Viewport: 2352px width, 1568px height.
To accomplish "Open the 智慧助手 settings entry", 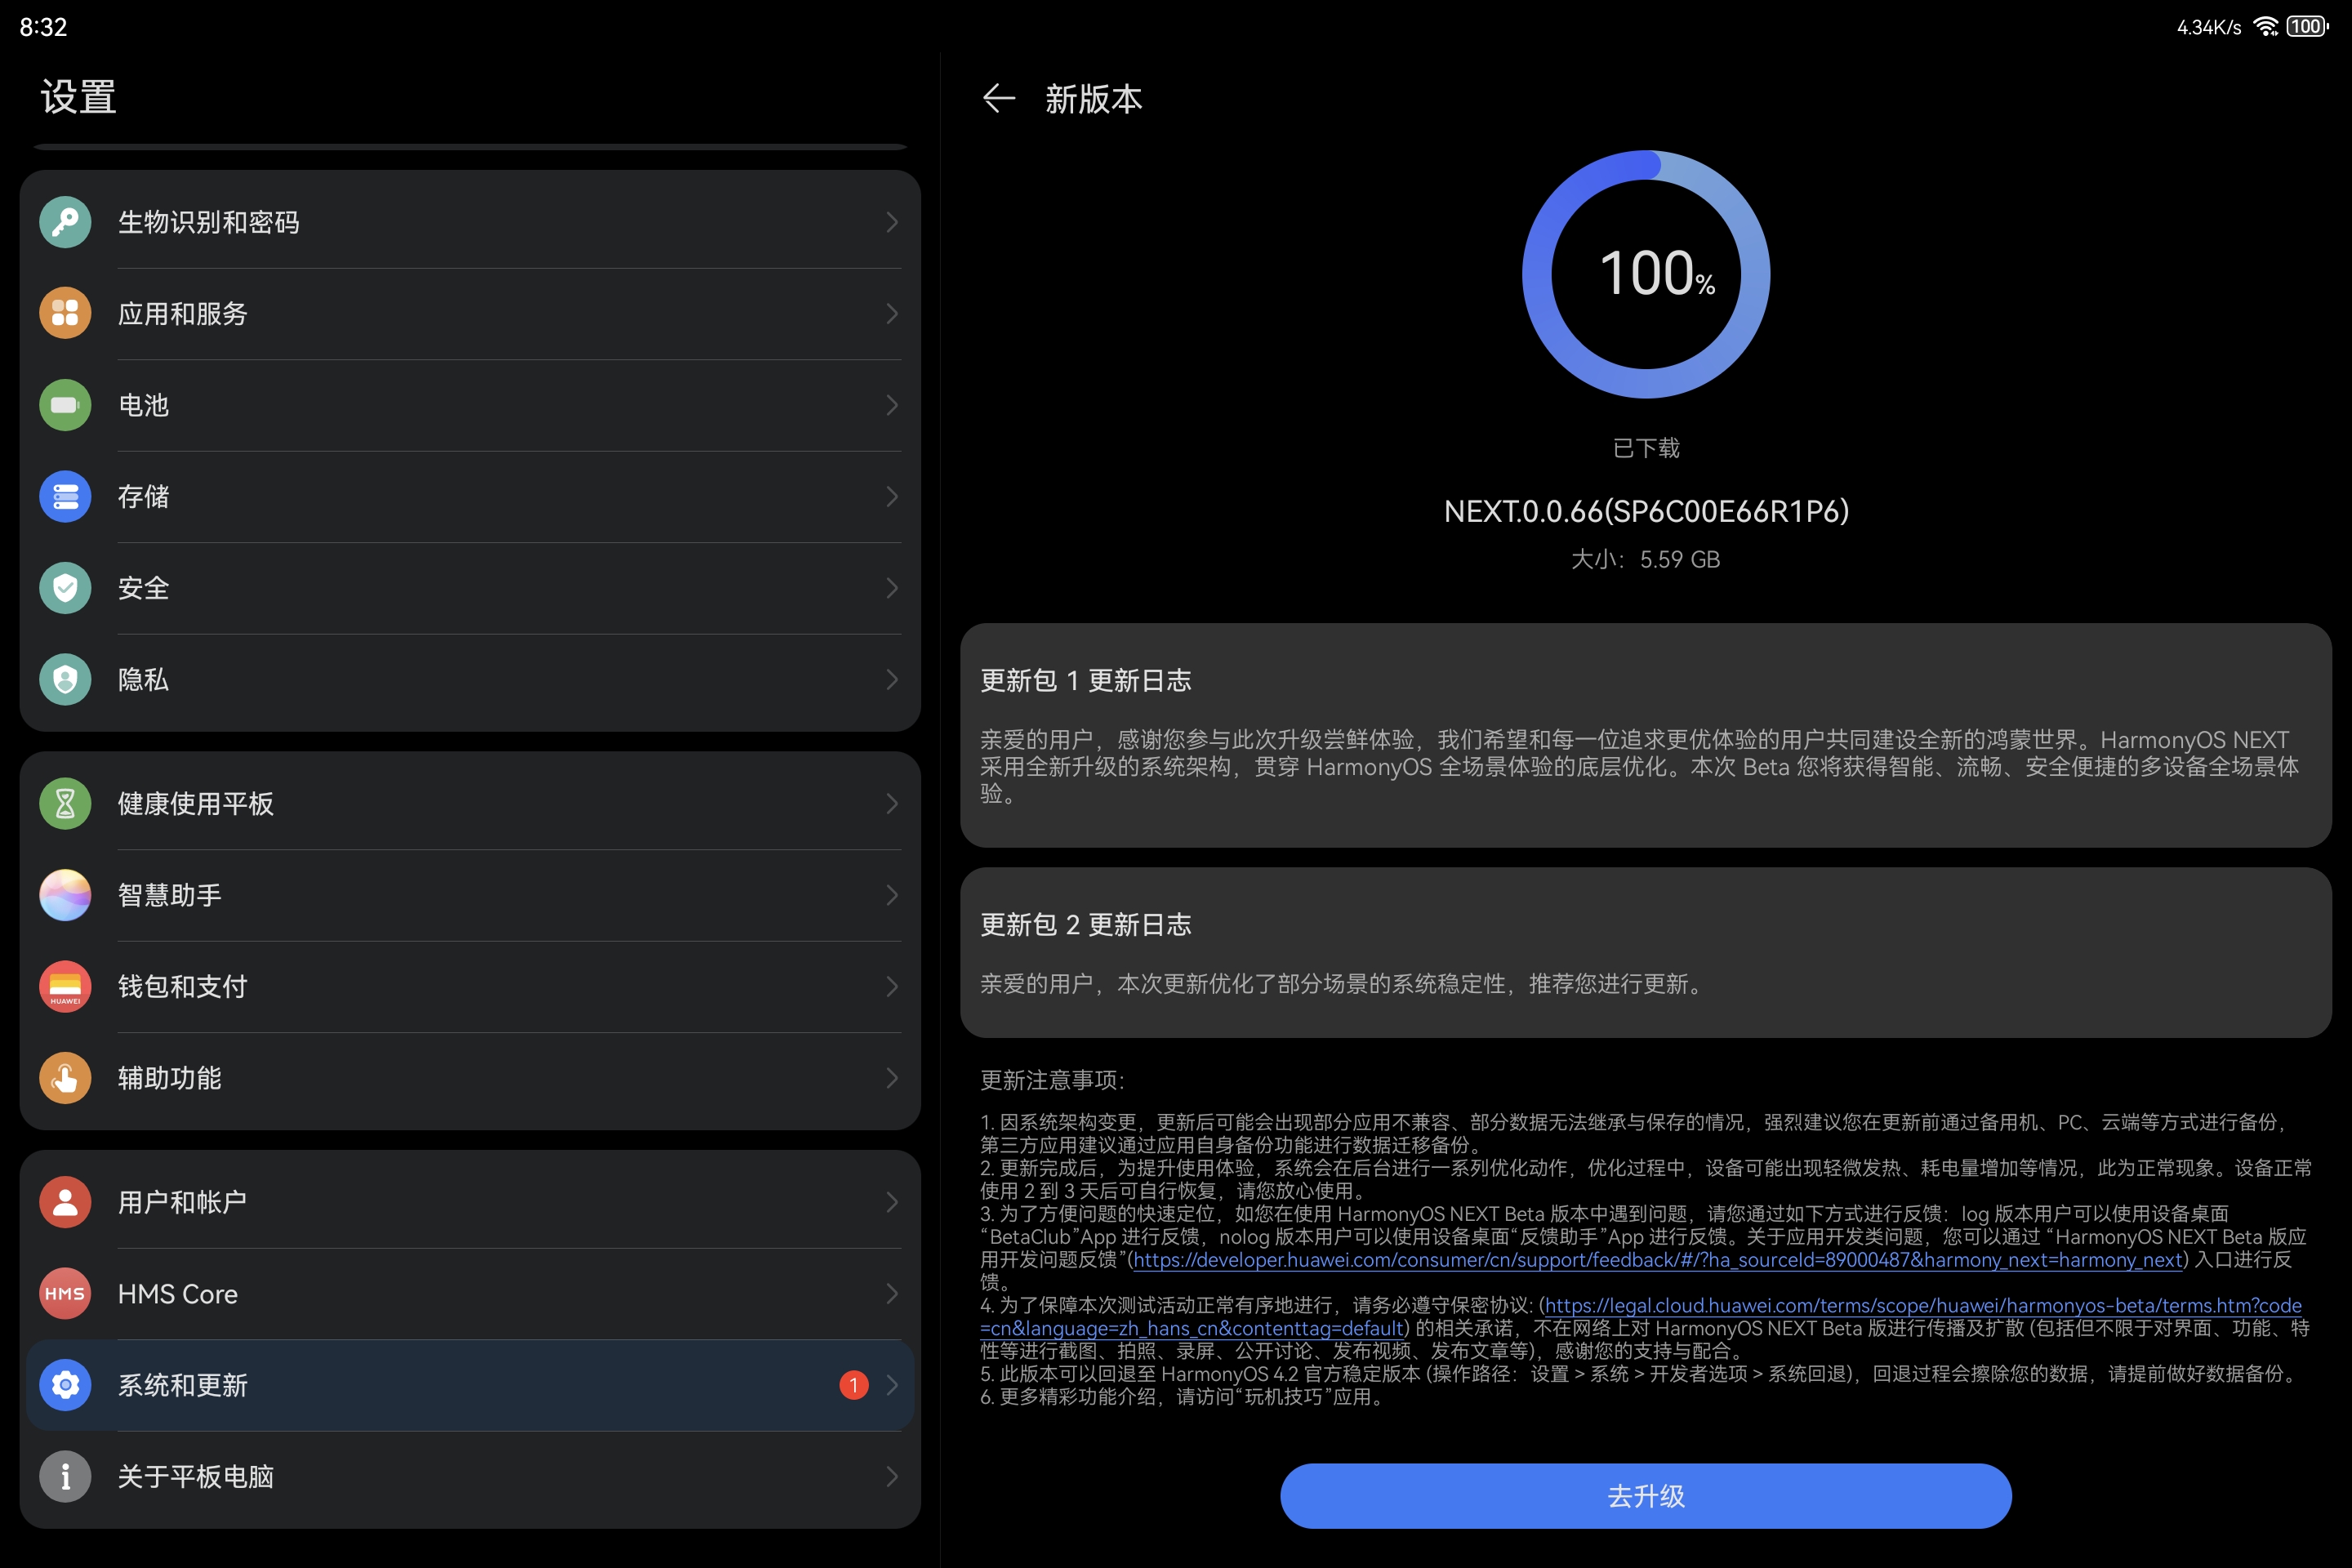I will (470, 895).
